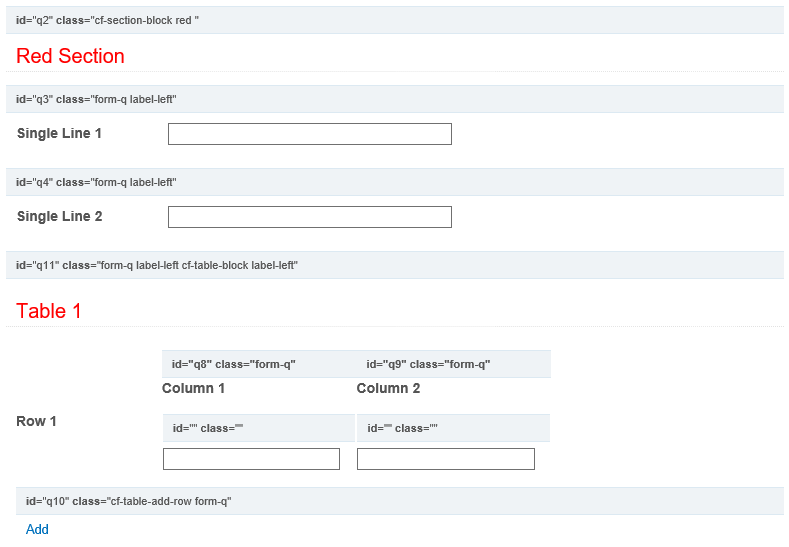Click the Row 1 label
789x547 pixels.
coord(36,421)
